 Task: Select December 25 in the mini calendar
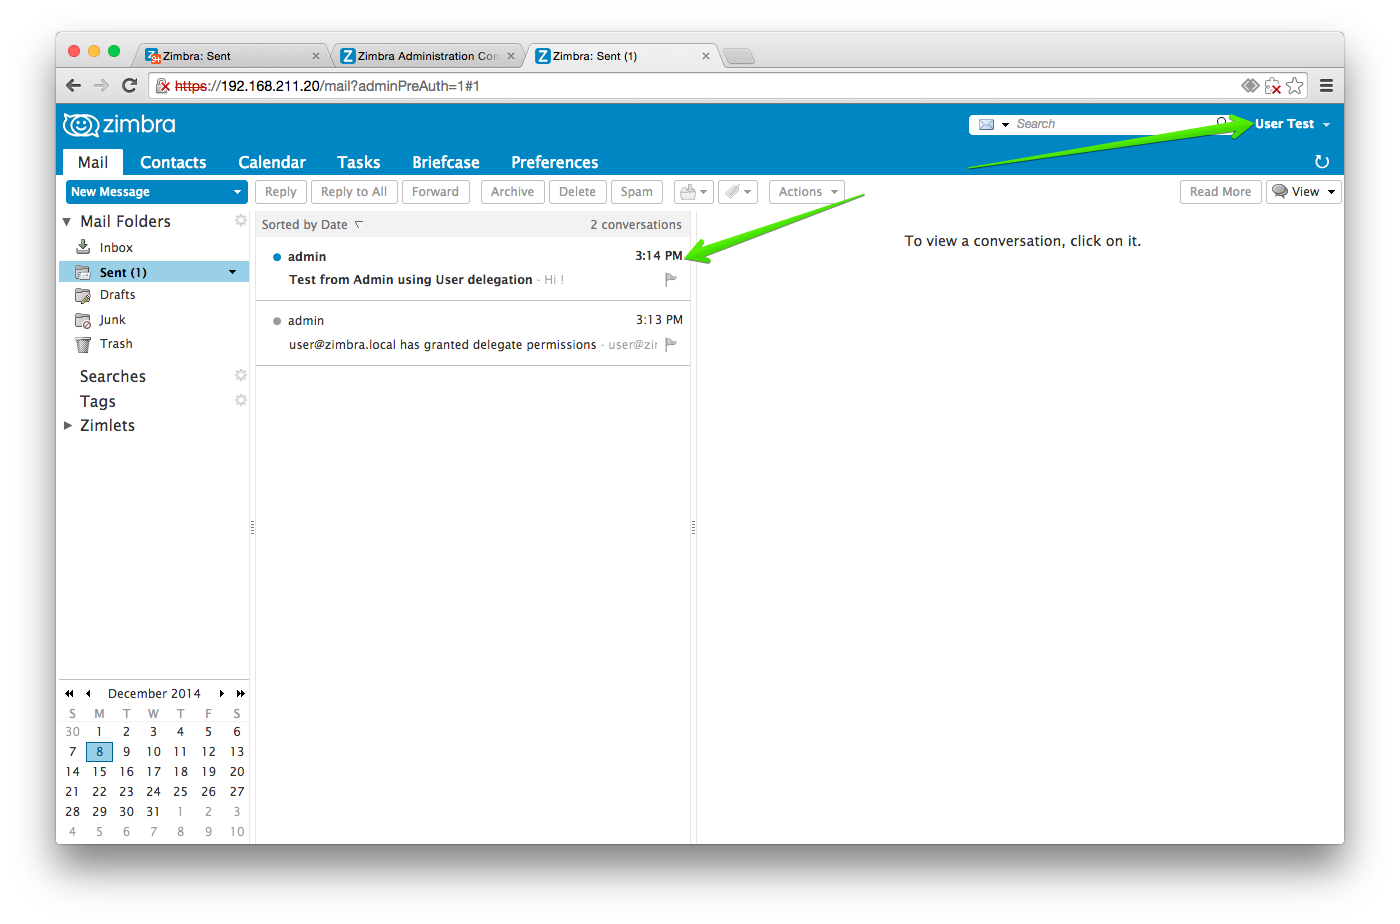180,792
